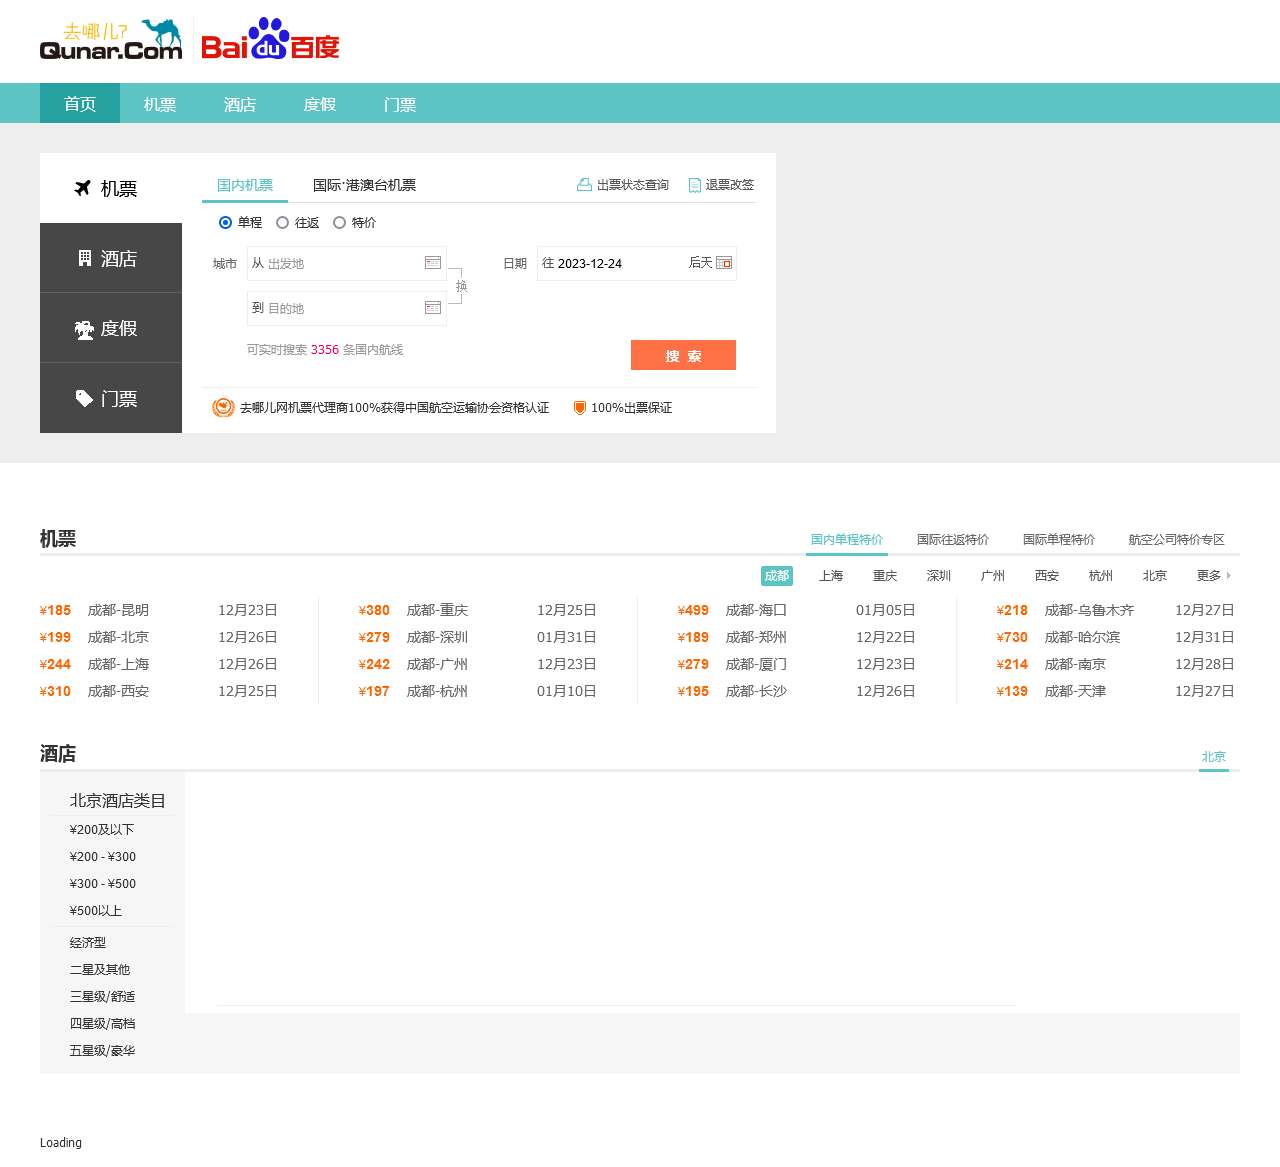Select the 特价 special price radio button
1280x1167 pixels.
pos(340,223)
